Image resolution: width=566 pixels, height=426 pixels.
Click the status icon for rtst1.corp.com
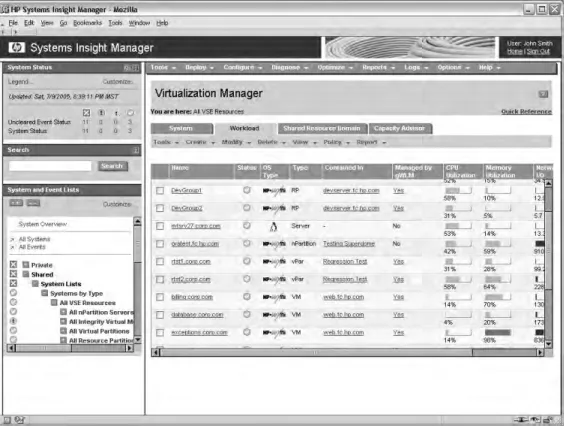247,261
